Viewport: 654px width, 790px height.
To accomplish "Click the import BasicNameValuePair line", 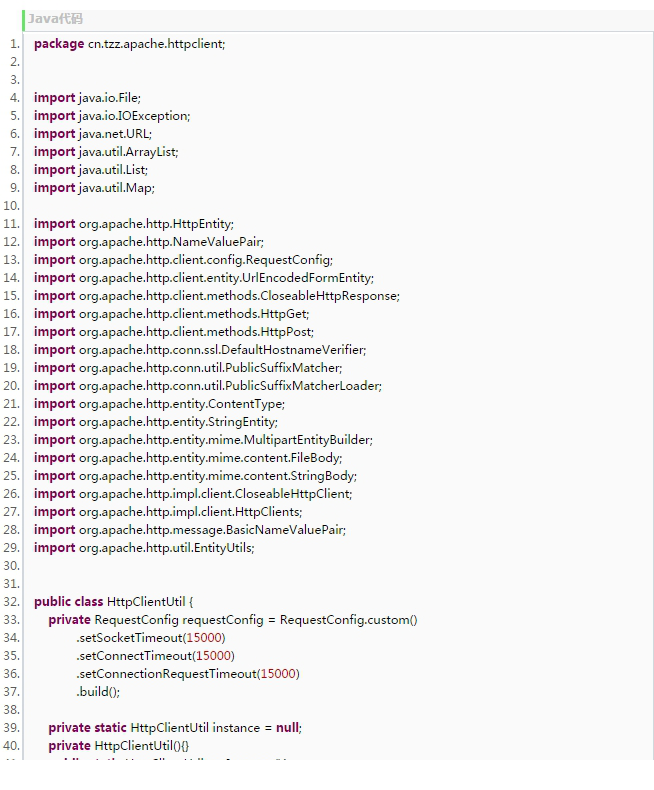I will (x=190, y=530).
